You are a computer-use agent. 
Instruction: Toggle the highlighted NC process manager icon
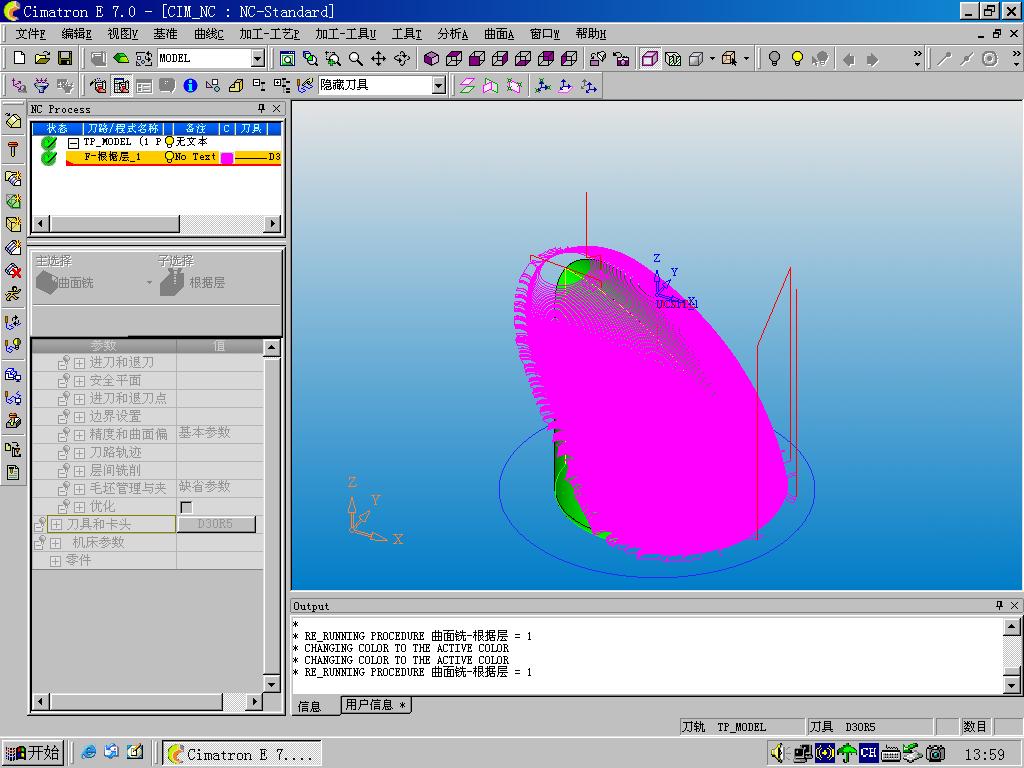121,86
